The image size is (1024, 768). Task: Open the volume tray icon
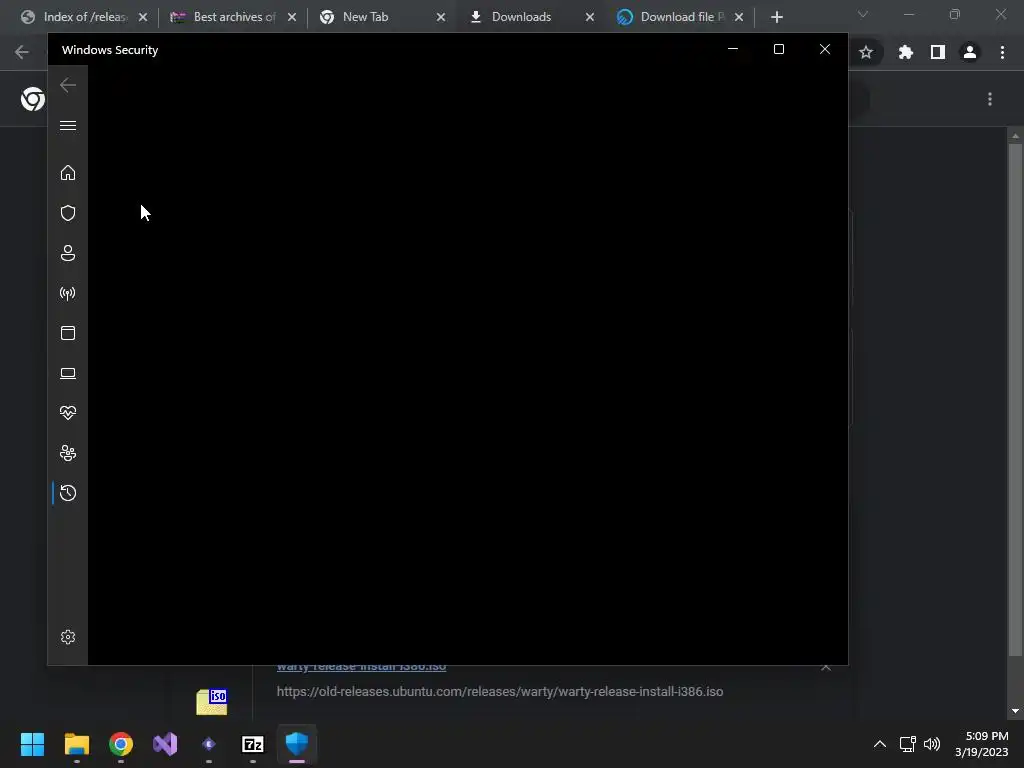932,744
